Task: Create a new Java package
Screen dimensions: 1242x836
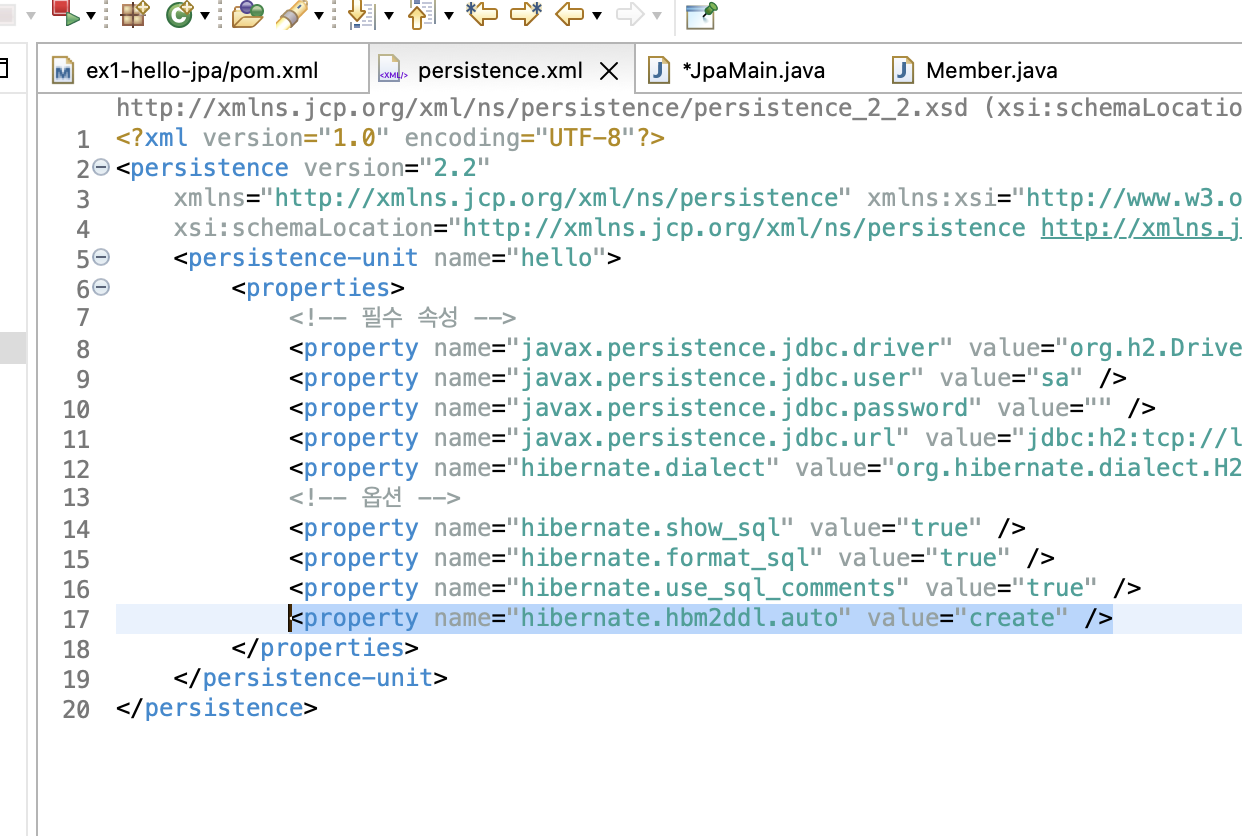Action: coord(134,14)
